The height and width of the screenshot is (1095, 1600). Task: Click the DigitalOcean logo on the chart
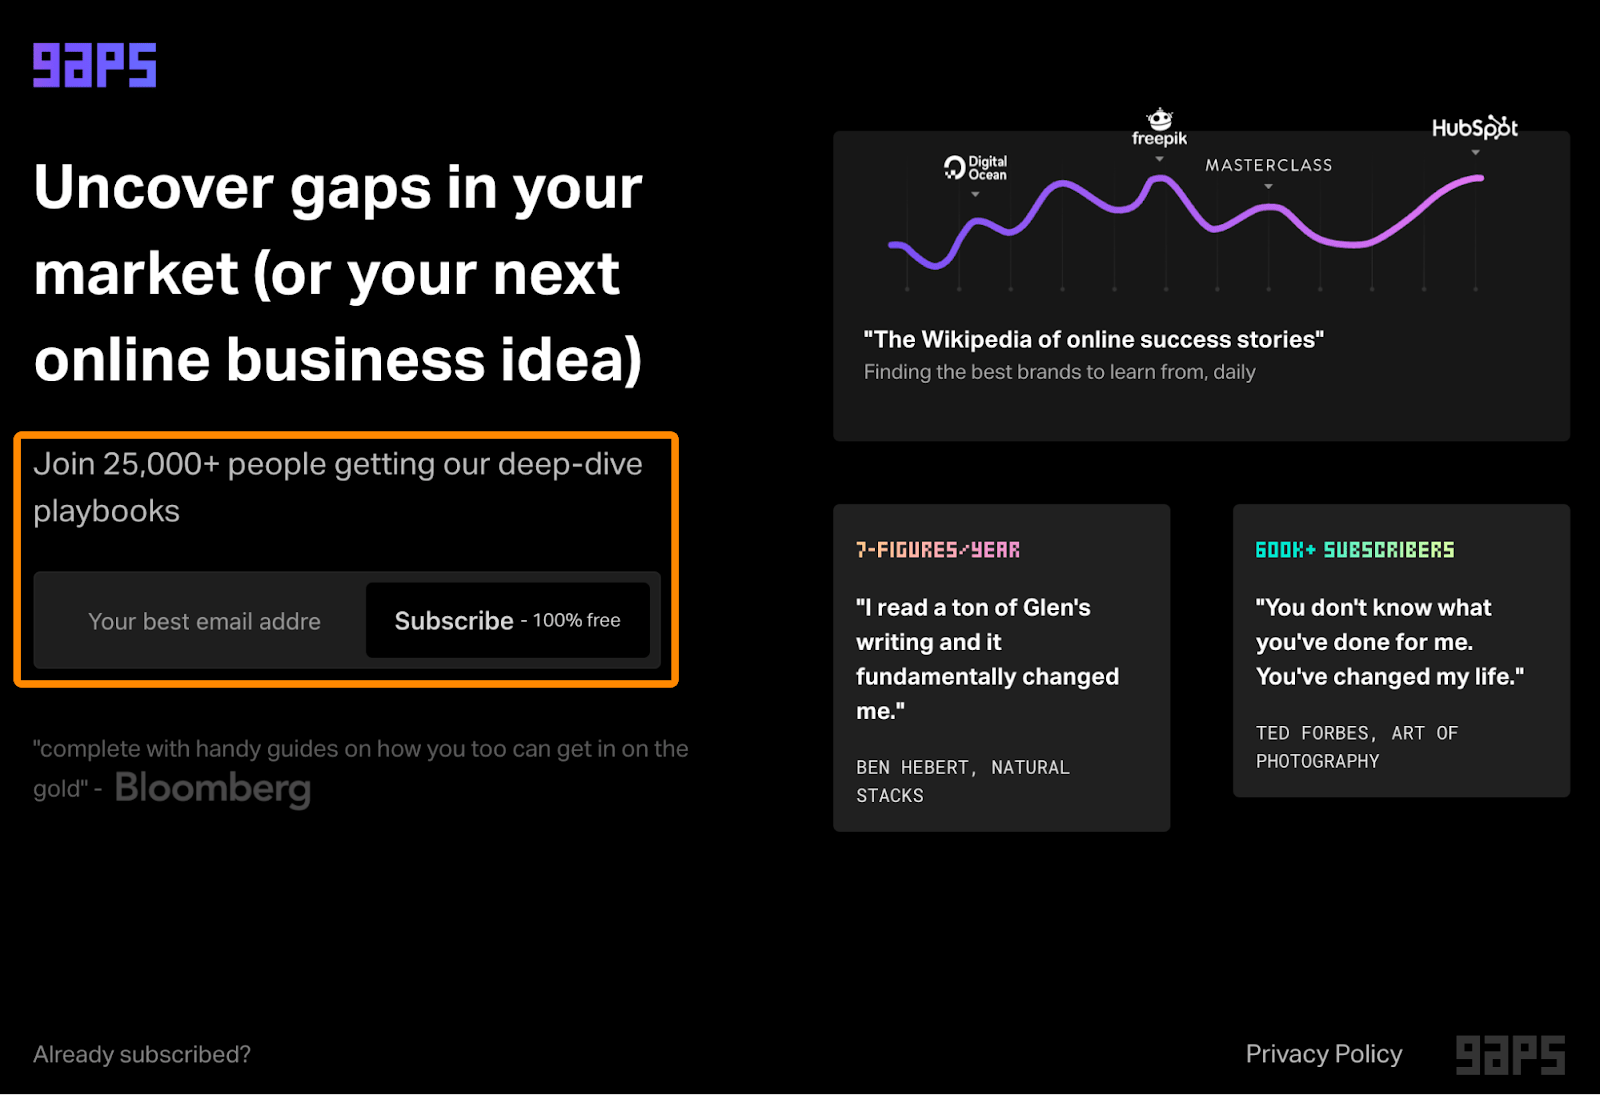click(x=976, y=168)
